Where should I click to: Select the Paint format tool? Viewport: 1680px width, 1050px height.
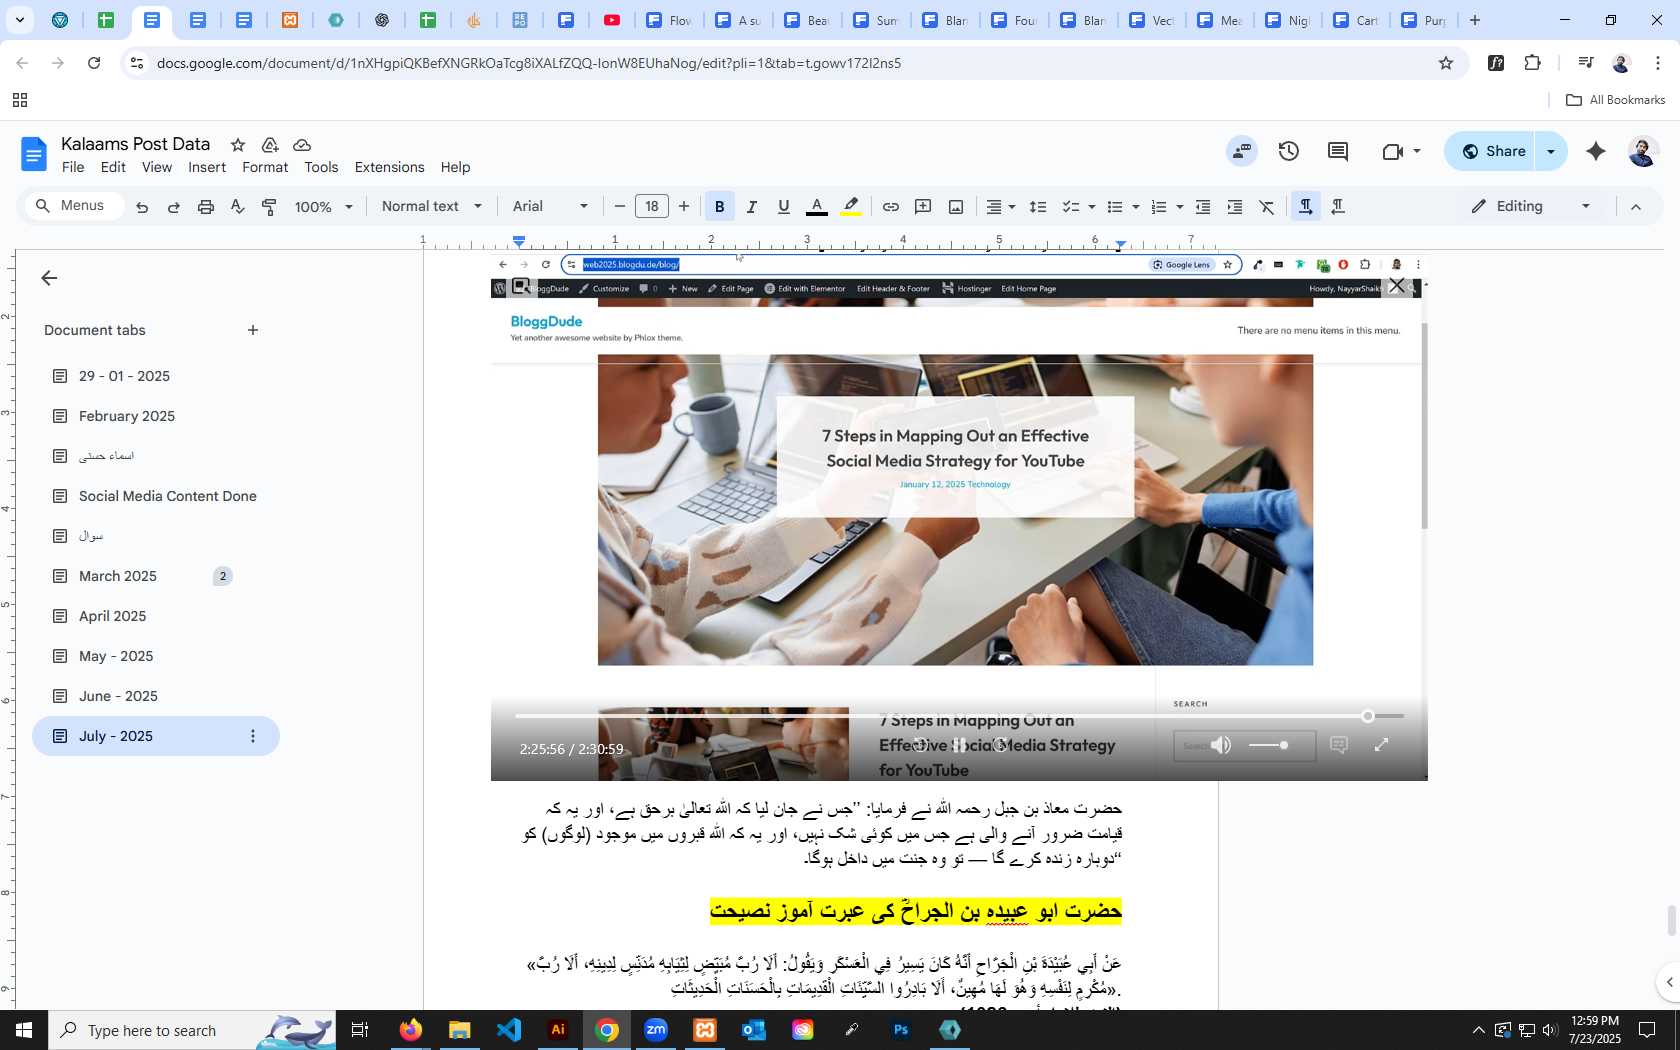pos(269,207)
